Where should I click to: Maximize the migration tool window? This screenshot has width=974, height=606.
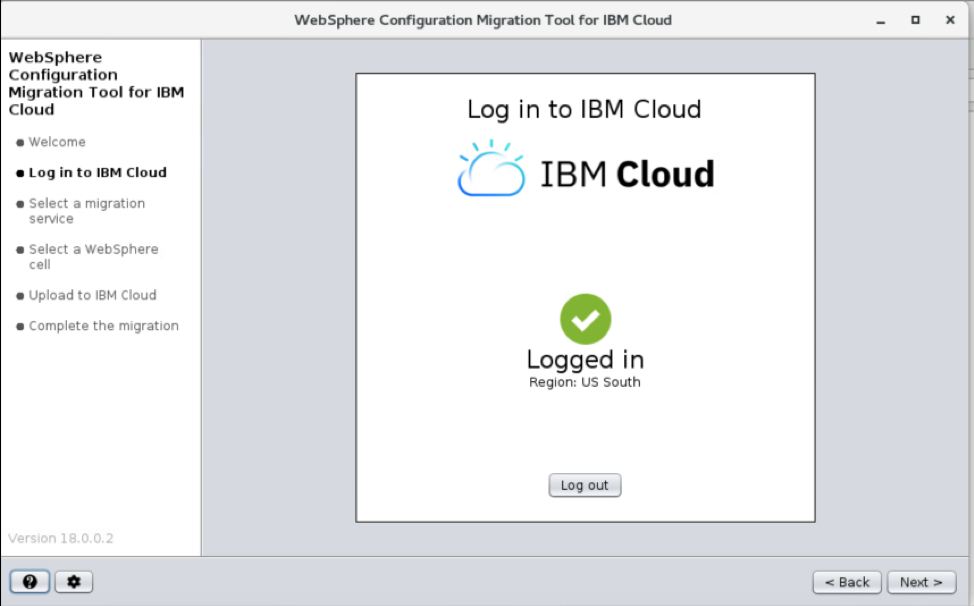click(x=915, y=20)
